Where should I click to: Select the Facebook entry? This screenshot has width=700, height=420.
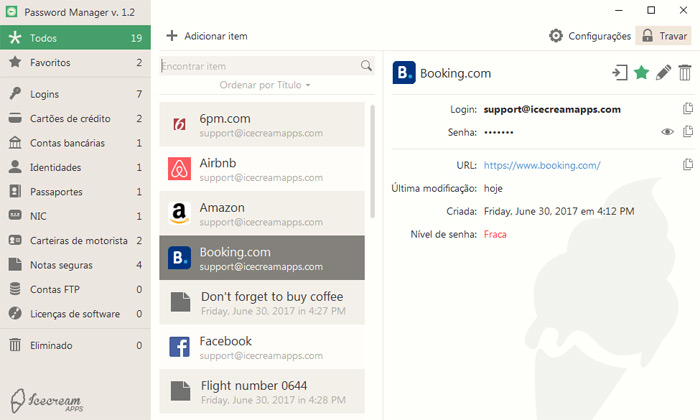pyautogui.click(x=262, y=347)
